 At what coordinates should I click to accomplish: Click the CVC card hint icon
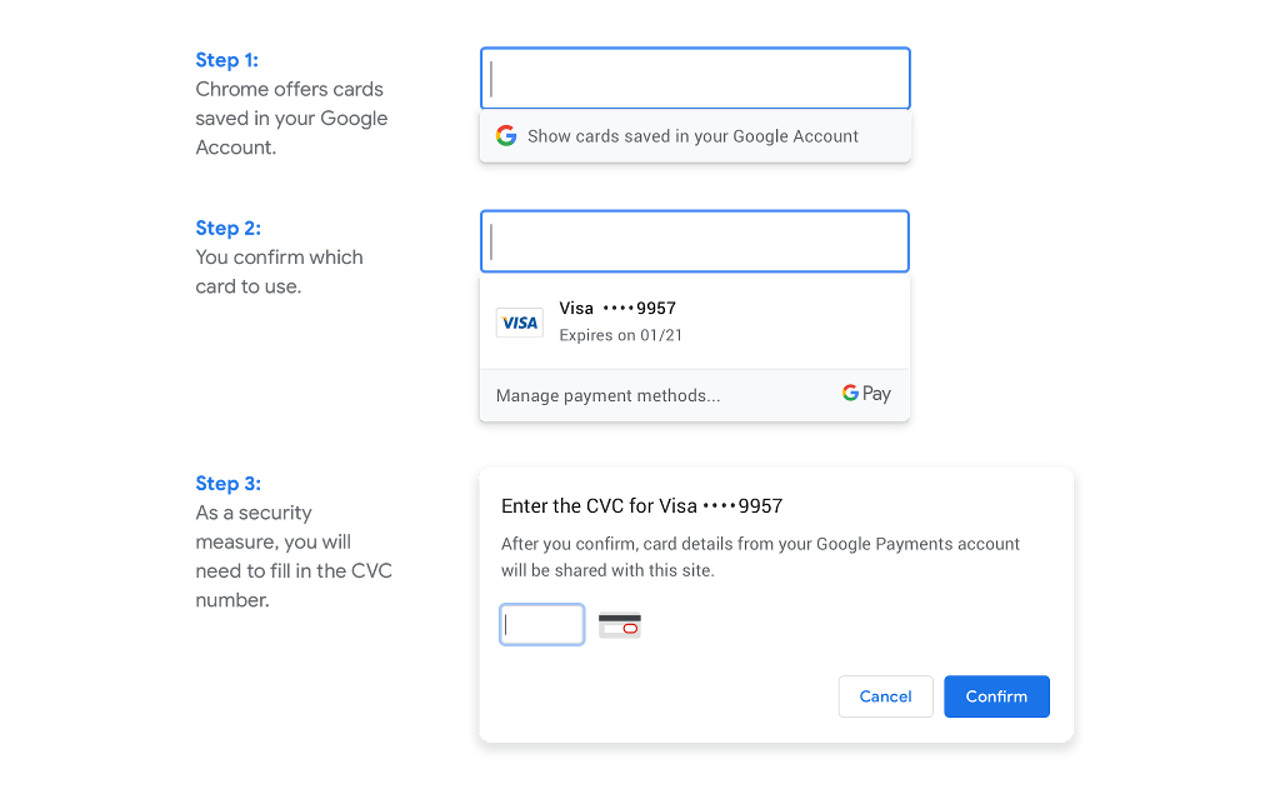(620, 625)
